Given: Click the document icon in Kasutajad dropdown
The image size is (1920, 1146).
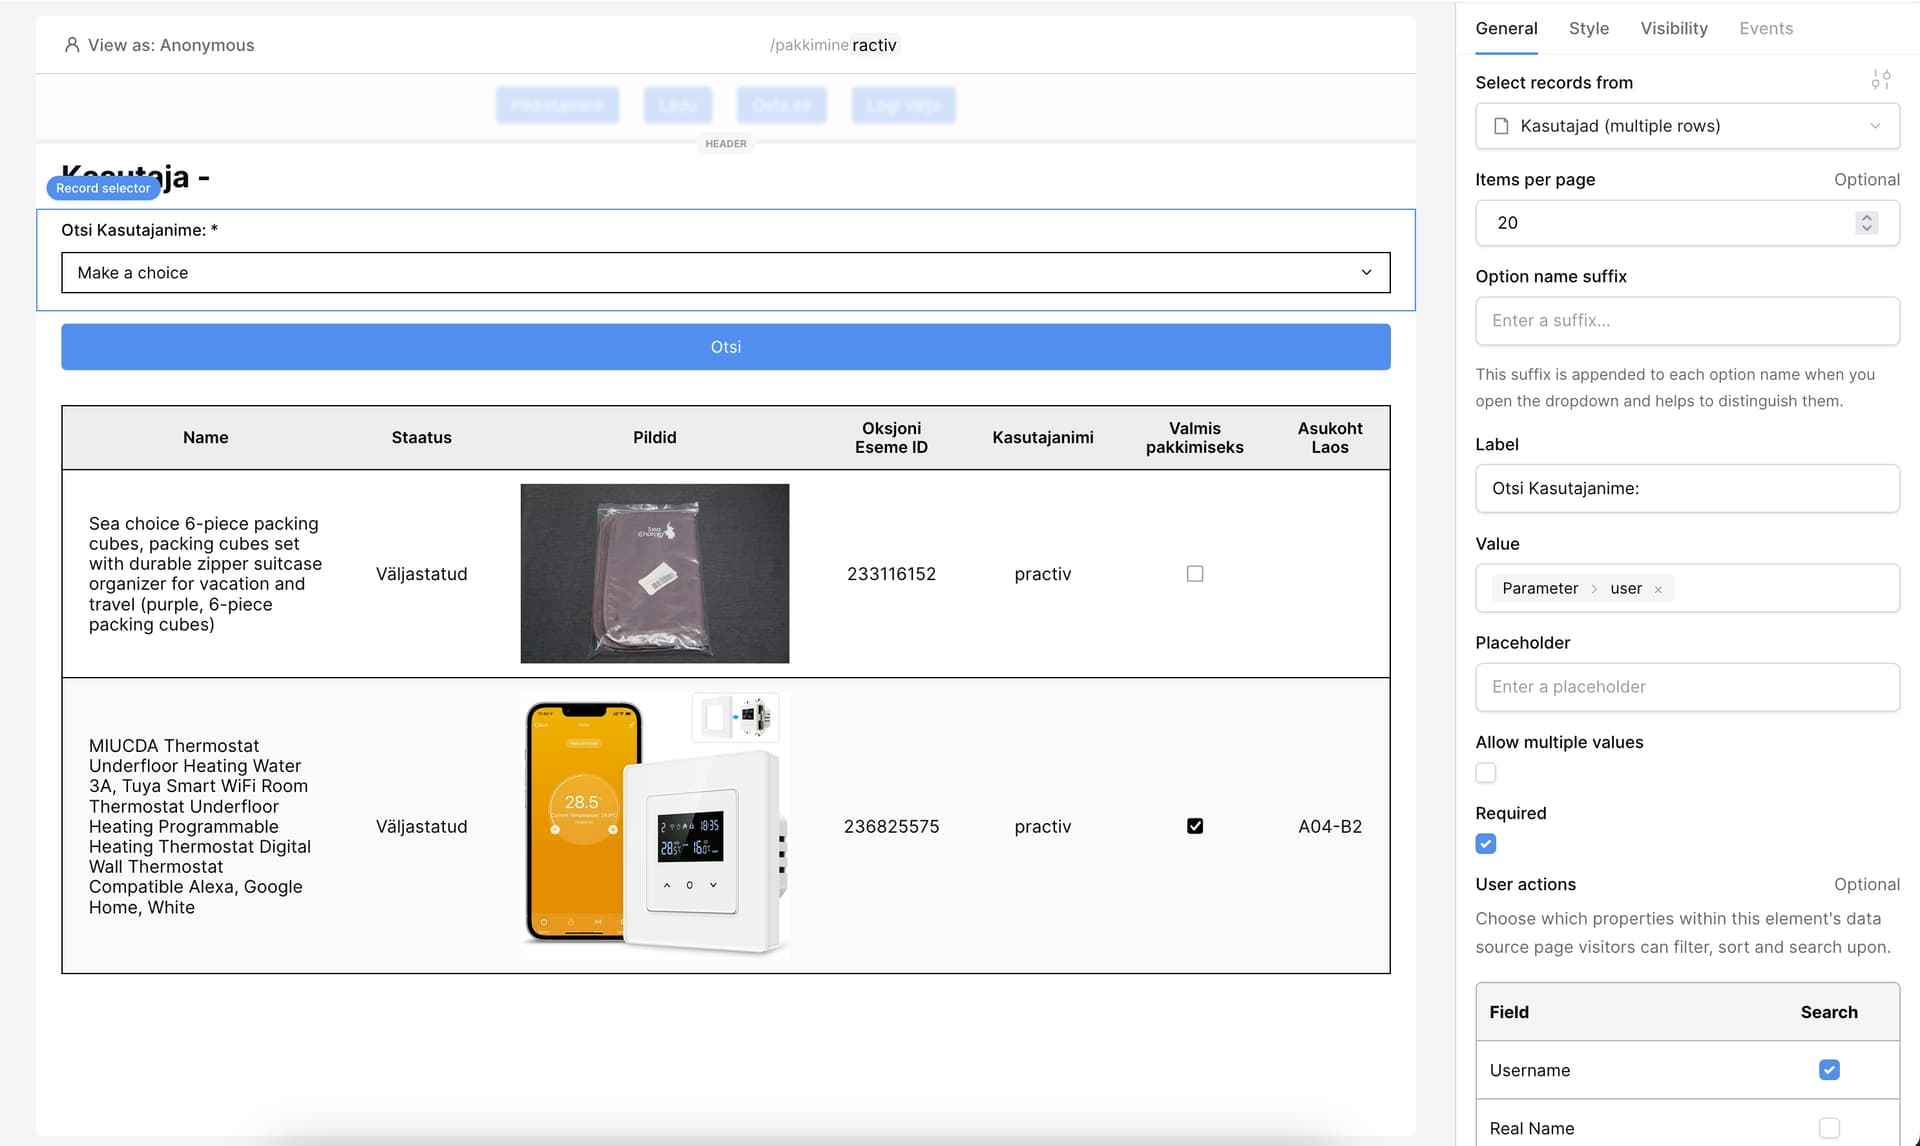Looking at the screenshot, I should (x=1501, y=126).
